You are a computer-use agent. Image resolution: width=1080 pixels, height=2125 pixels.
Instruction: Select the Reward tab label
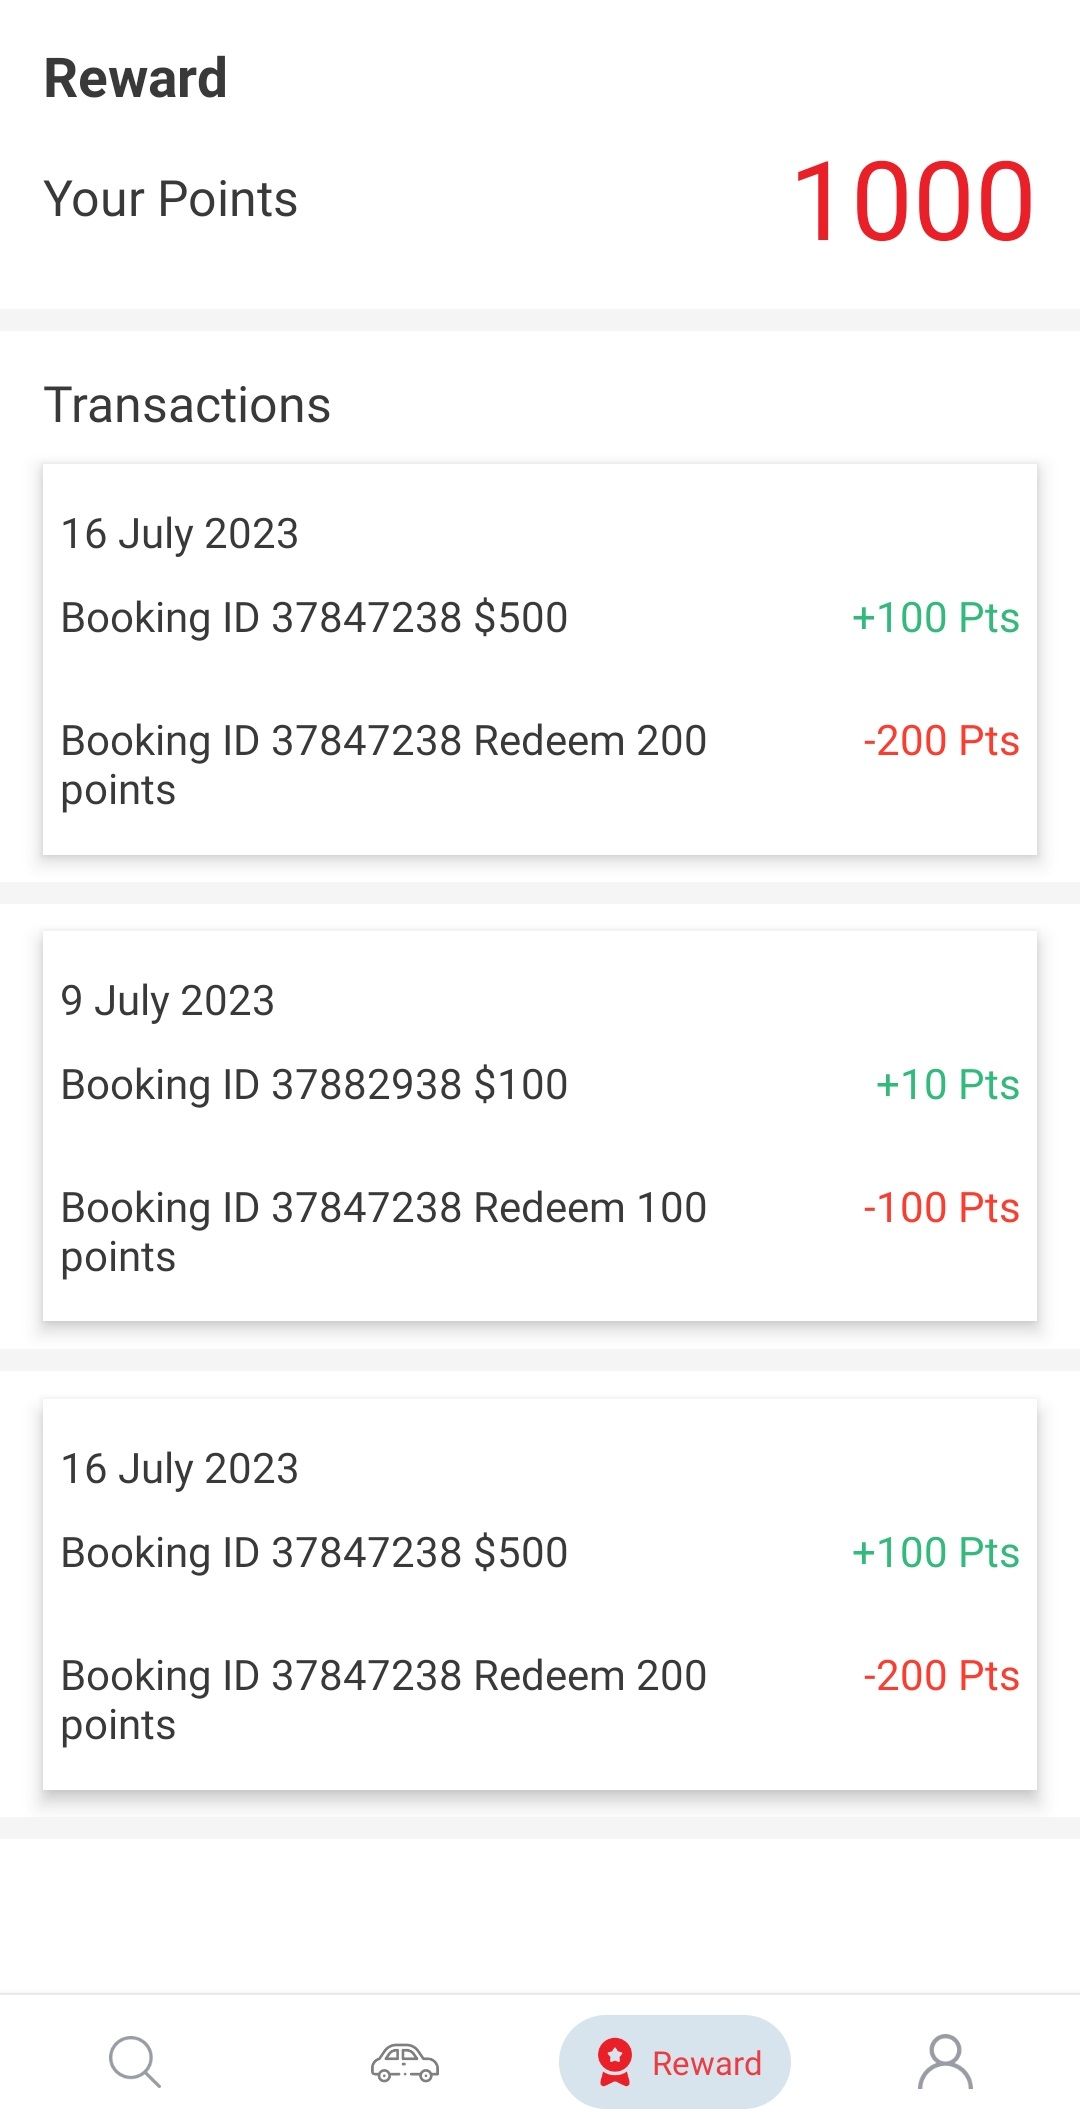point(706,2063)
